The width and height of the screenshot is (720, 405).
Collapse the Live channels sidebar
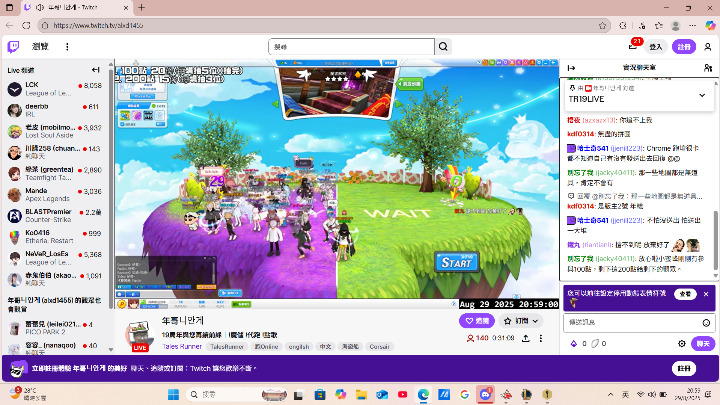tap(96, 70)
